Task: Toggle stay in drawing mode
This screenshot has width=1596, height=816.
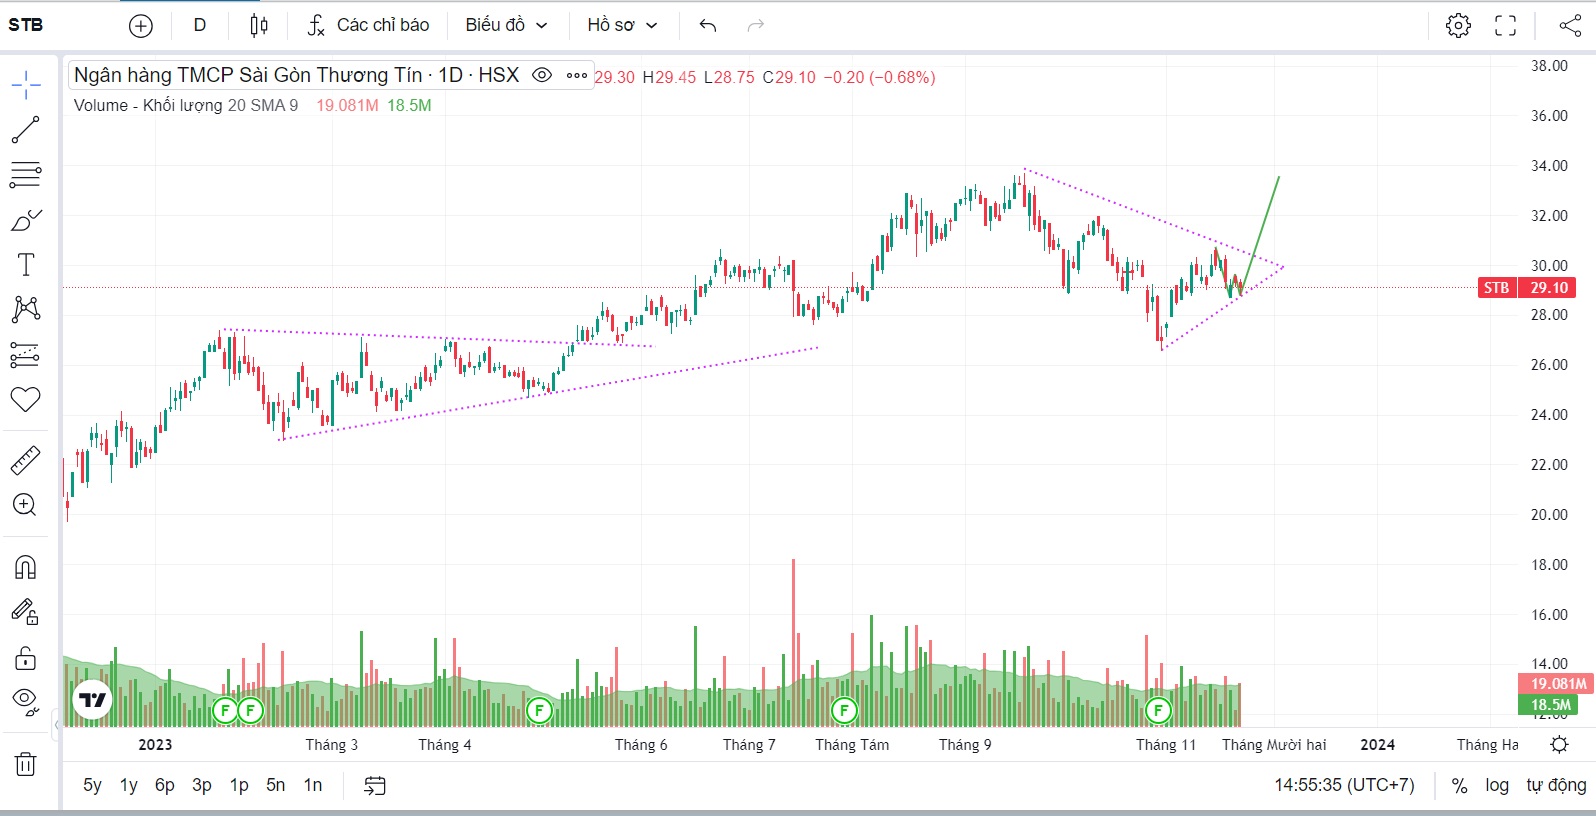Action: pos(26,612)
